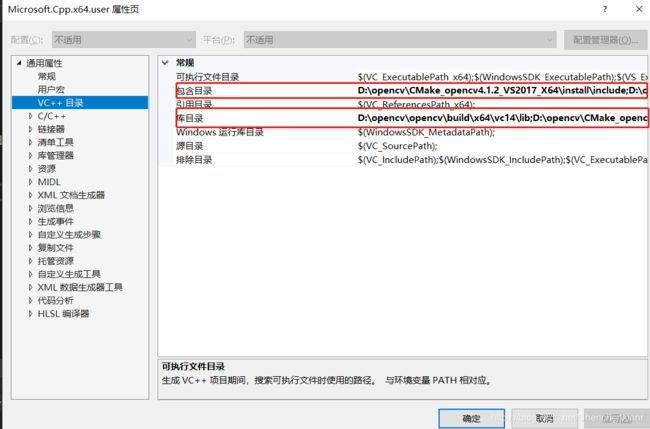
Task: Expand the C/C++ tree node
Action: pyautogui.click(x=30, y=116)
